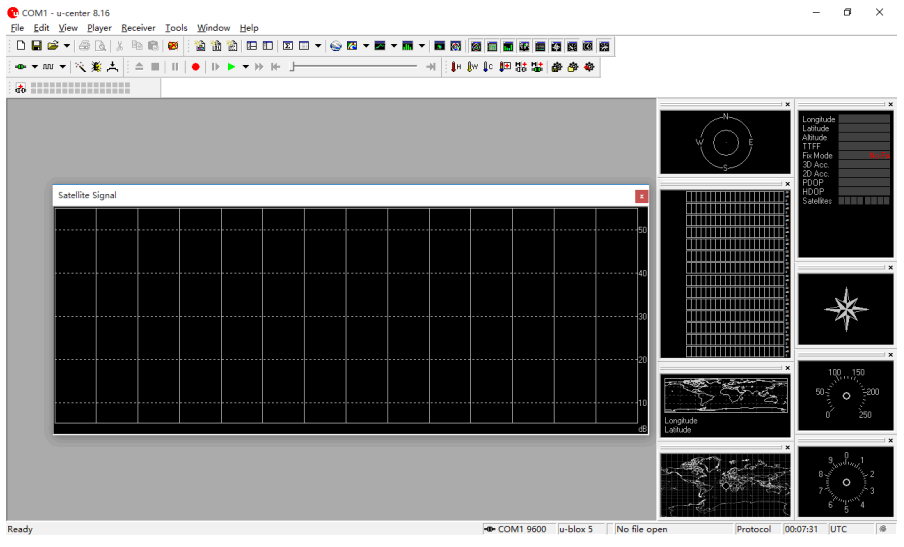
Task: Click the Hotstart (H) thermometer icon
Action: point(456,67)
